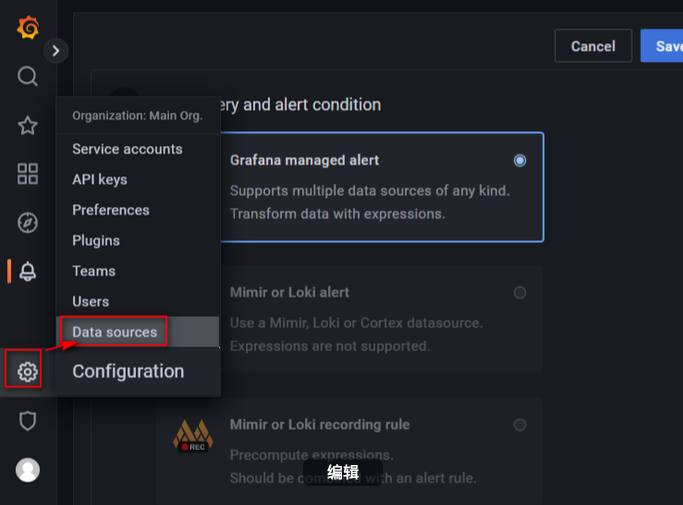683x505 pixels.
Task: Open Plugins from the menu
Action: click(96, 241)
